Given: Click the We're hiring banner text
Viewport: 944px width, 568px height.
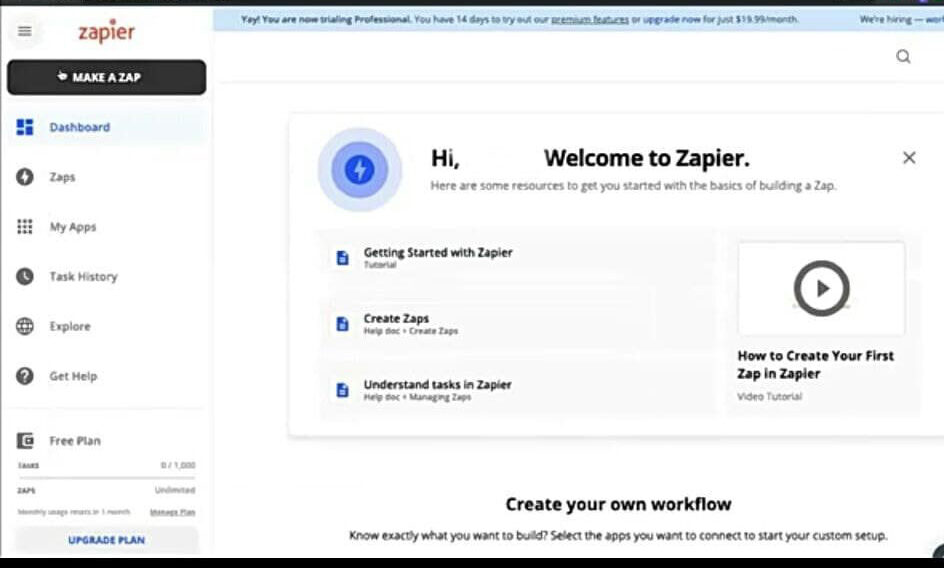Looking at the screenshot, I should [901, 19].
